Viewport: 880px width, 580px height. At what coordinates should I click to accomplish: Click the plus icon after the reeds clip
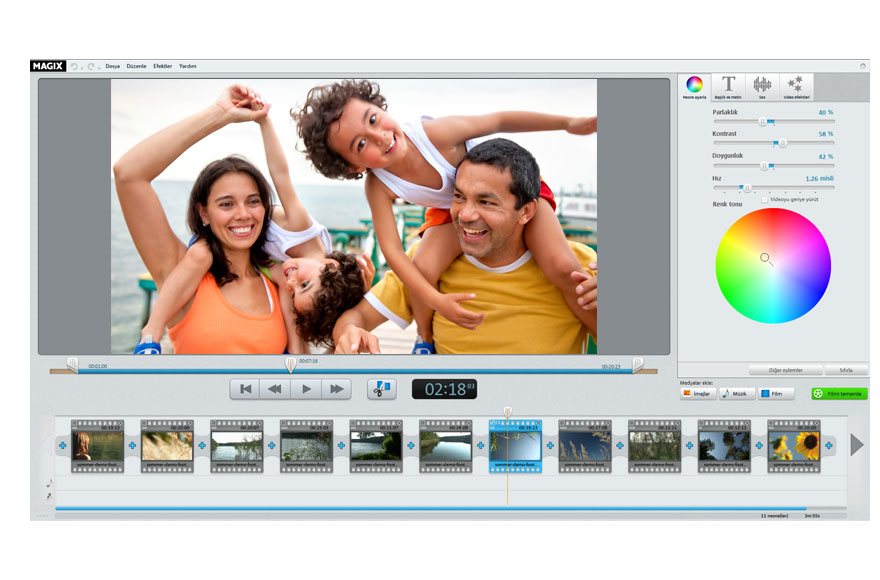pyautogui.click(x=619, y=445)
